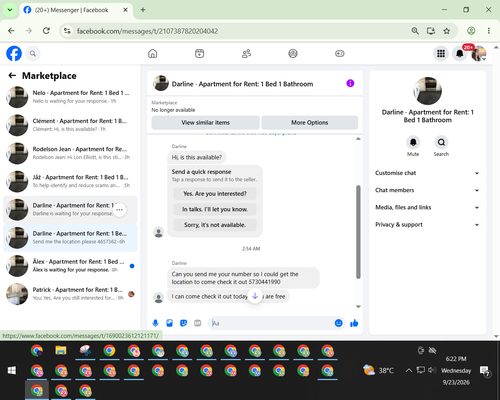Attach a file with photo icon
Image resolution: width=500 pixels, height=400 pixels.
click(169, 323)
